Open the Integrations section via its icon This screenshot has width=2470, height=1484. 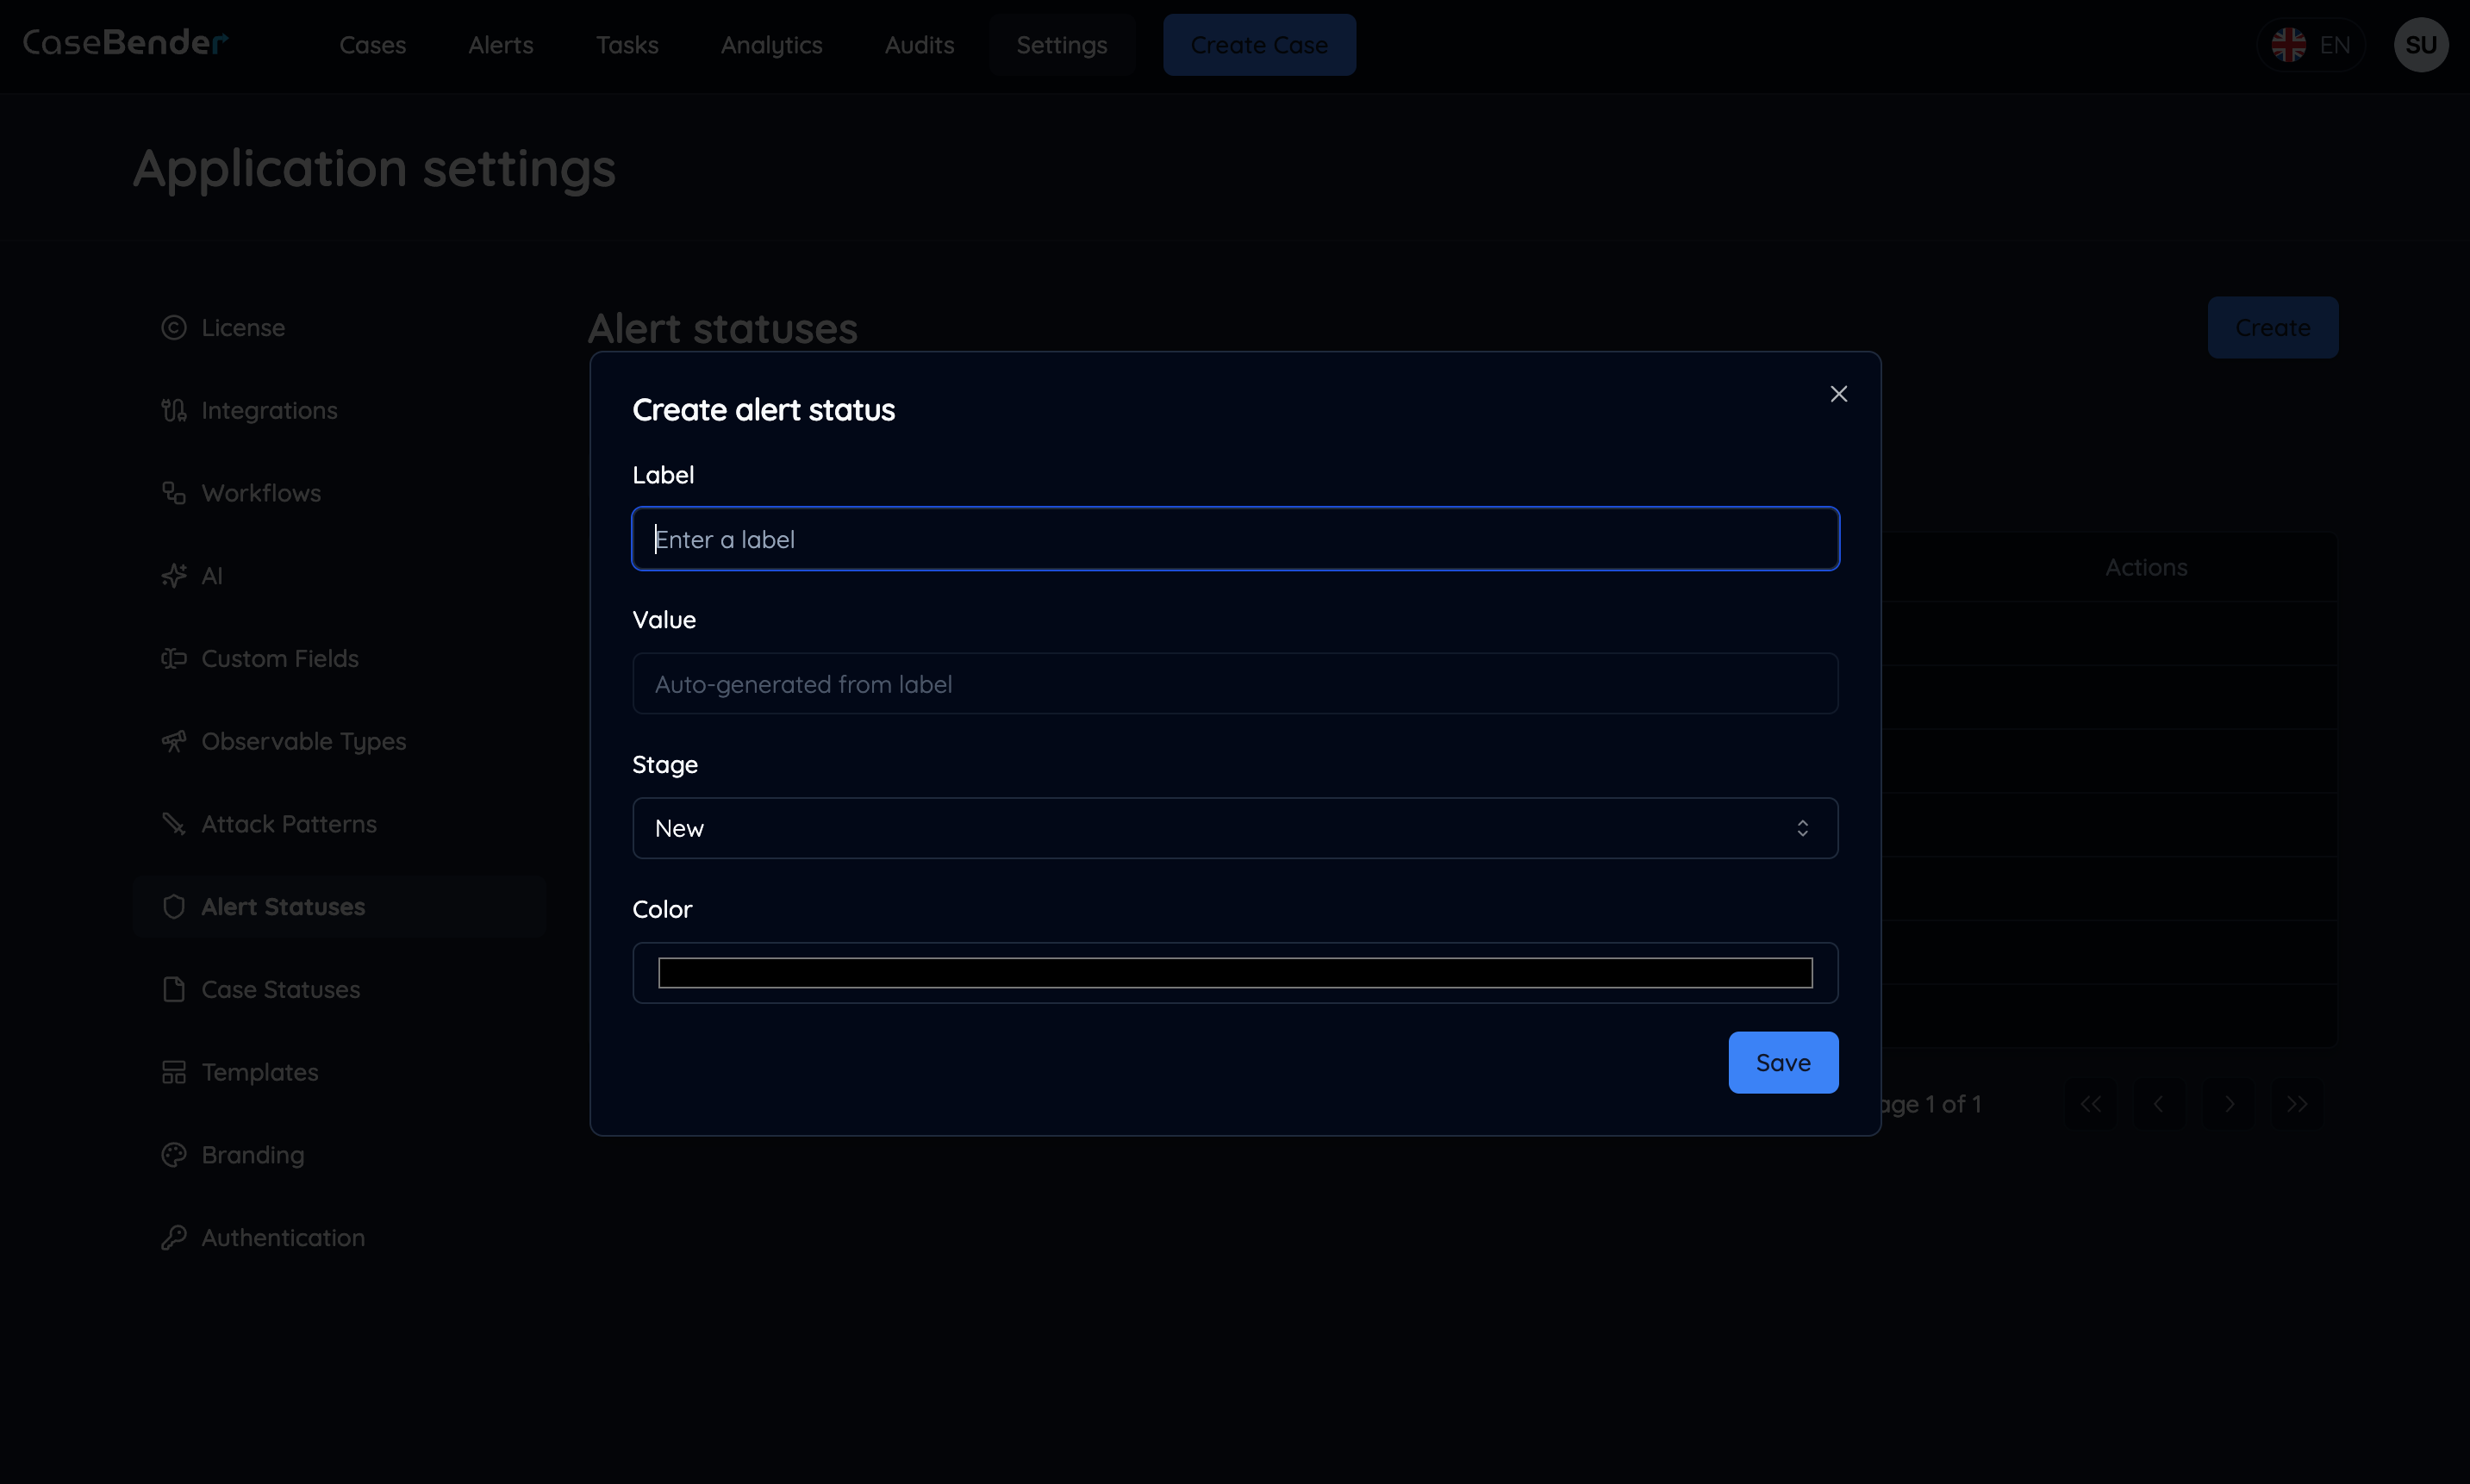[x=174, y=410]
